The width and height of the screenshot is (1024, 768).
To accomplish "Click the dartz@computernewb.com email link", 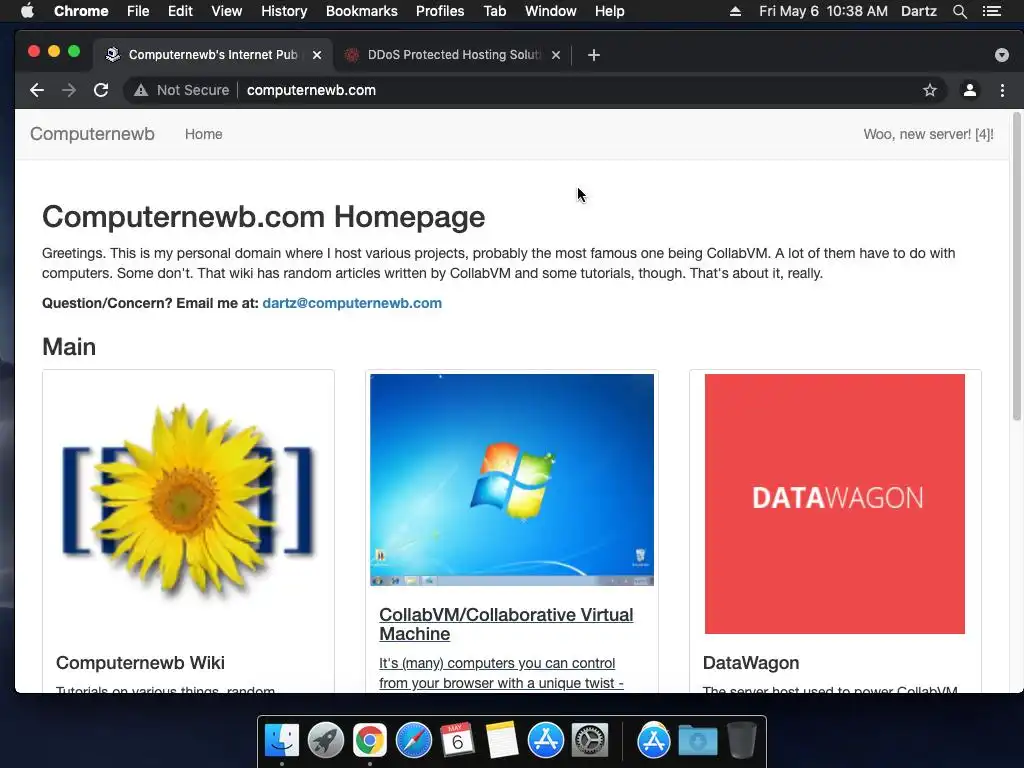I will (x=352, y=303).
